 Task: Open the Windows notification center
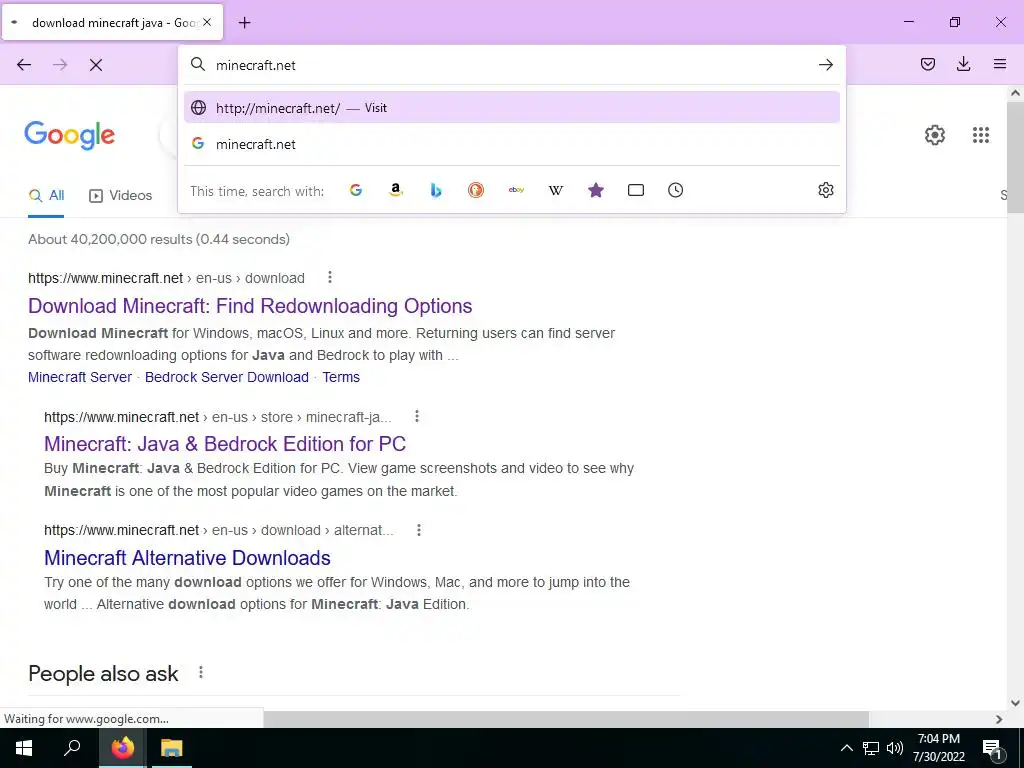click(993, 749)
